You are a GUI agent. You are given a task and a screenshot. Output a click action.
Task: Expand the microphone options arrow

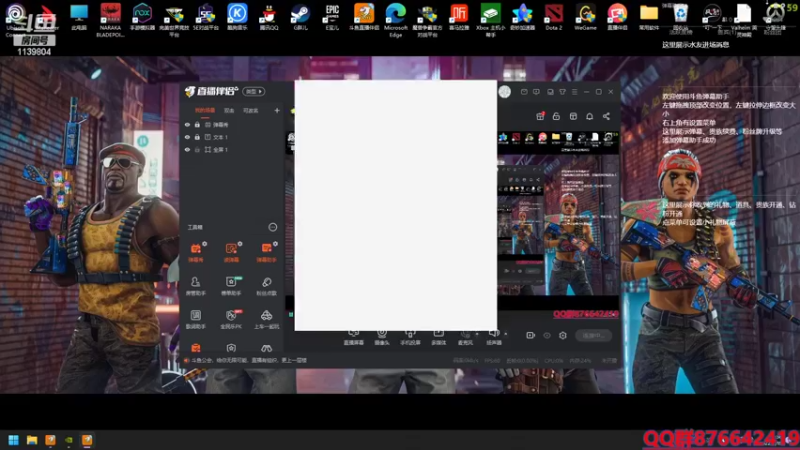pyautogui.click(x=477, y=334)
